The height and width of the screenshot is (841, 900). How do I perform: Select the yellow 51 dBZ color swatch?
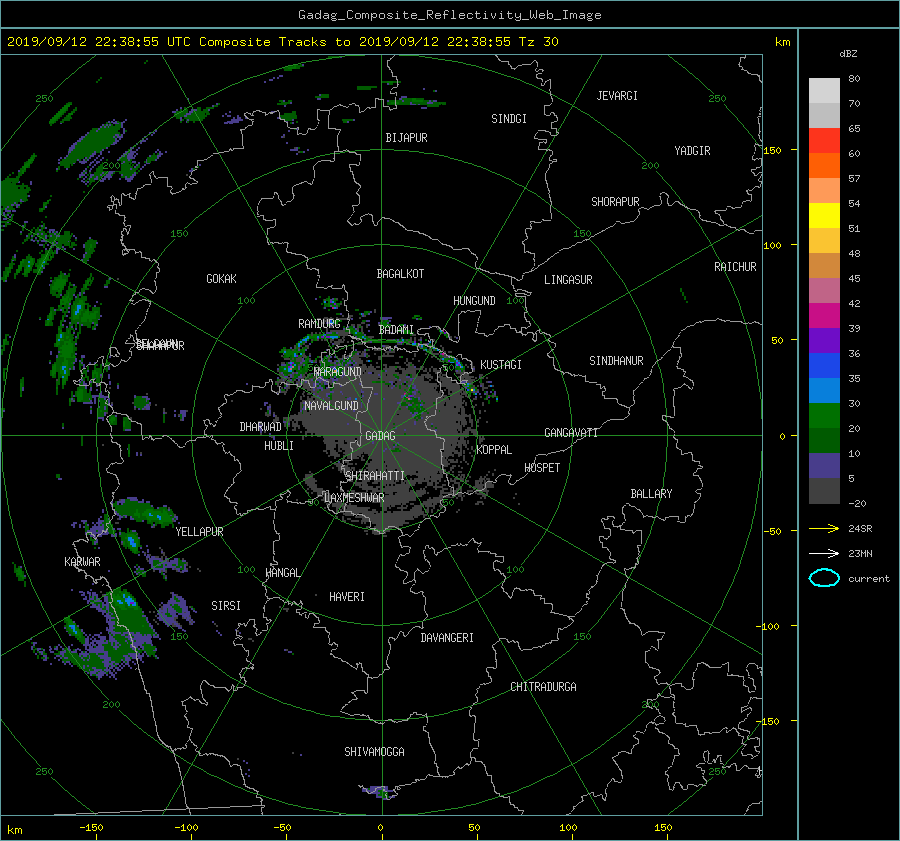coord(824,215)
